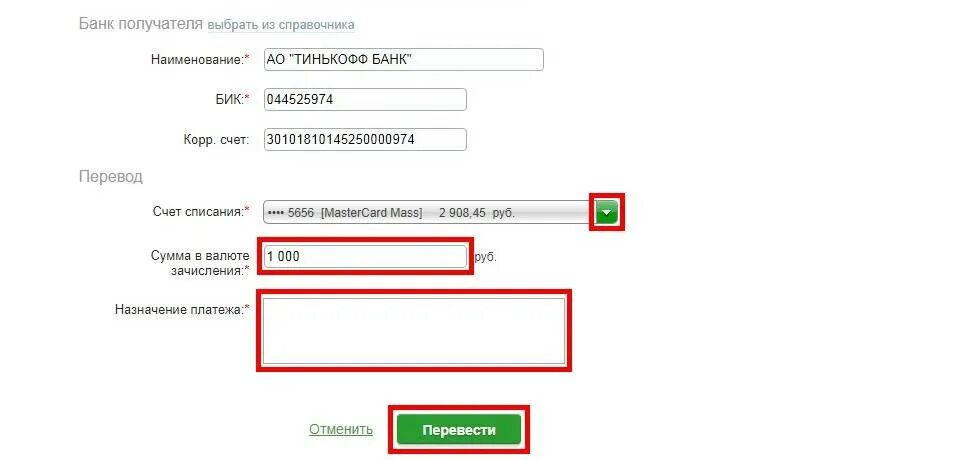970x460 pixels.
Task: Click the 2 908,45 руб. balance text
Action: pos(477,213)
